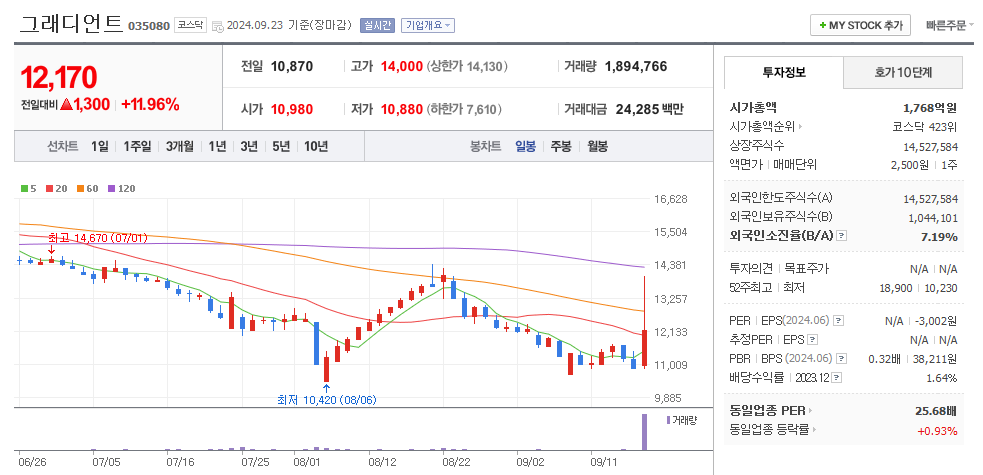Expand the 빠른주문 dropdown

[949, 26]
